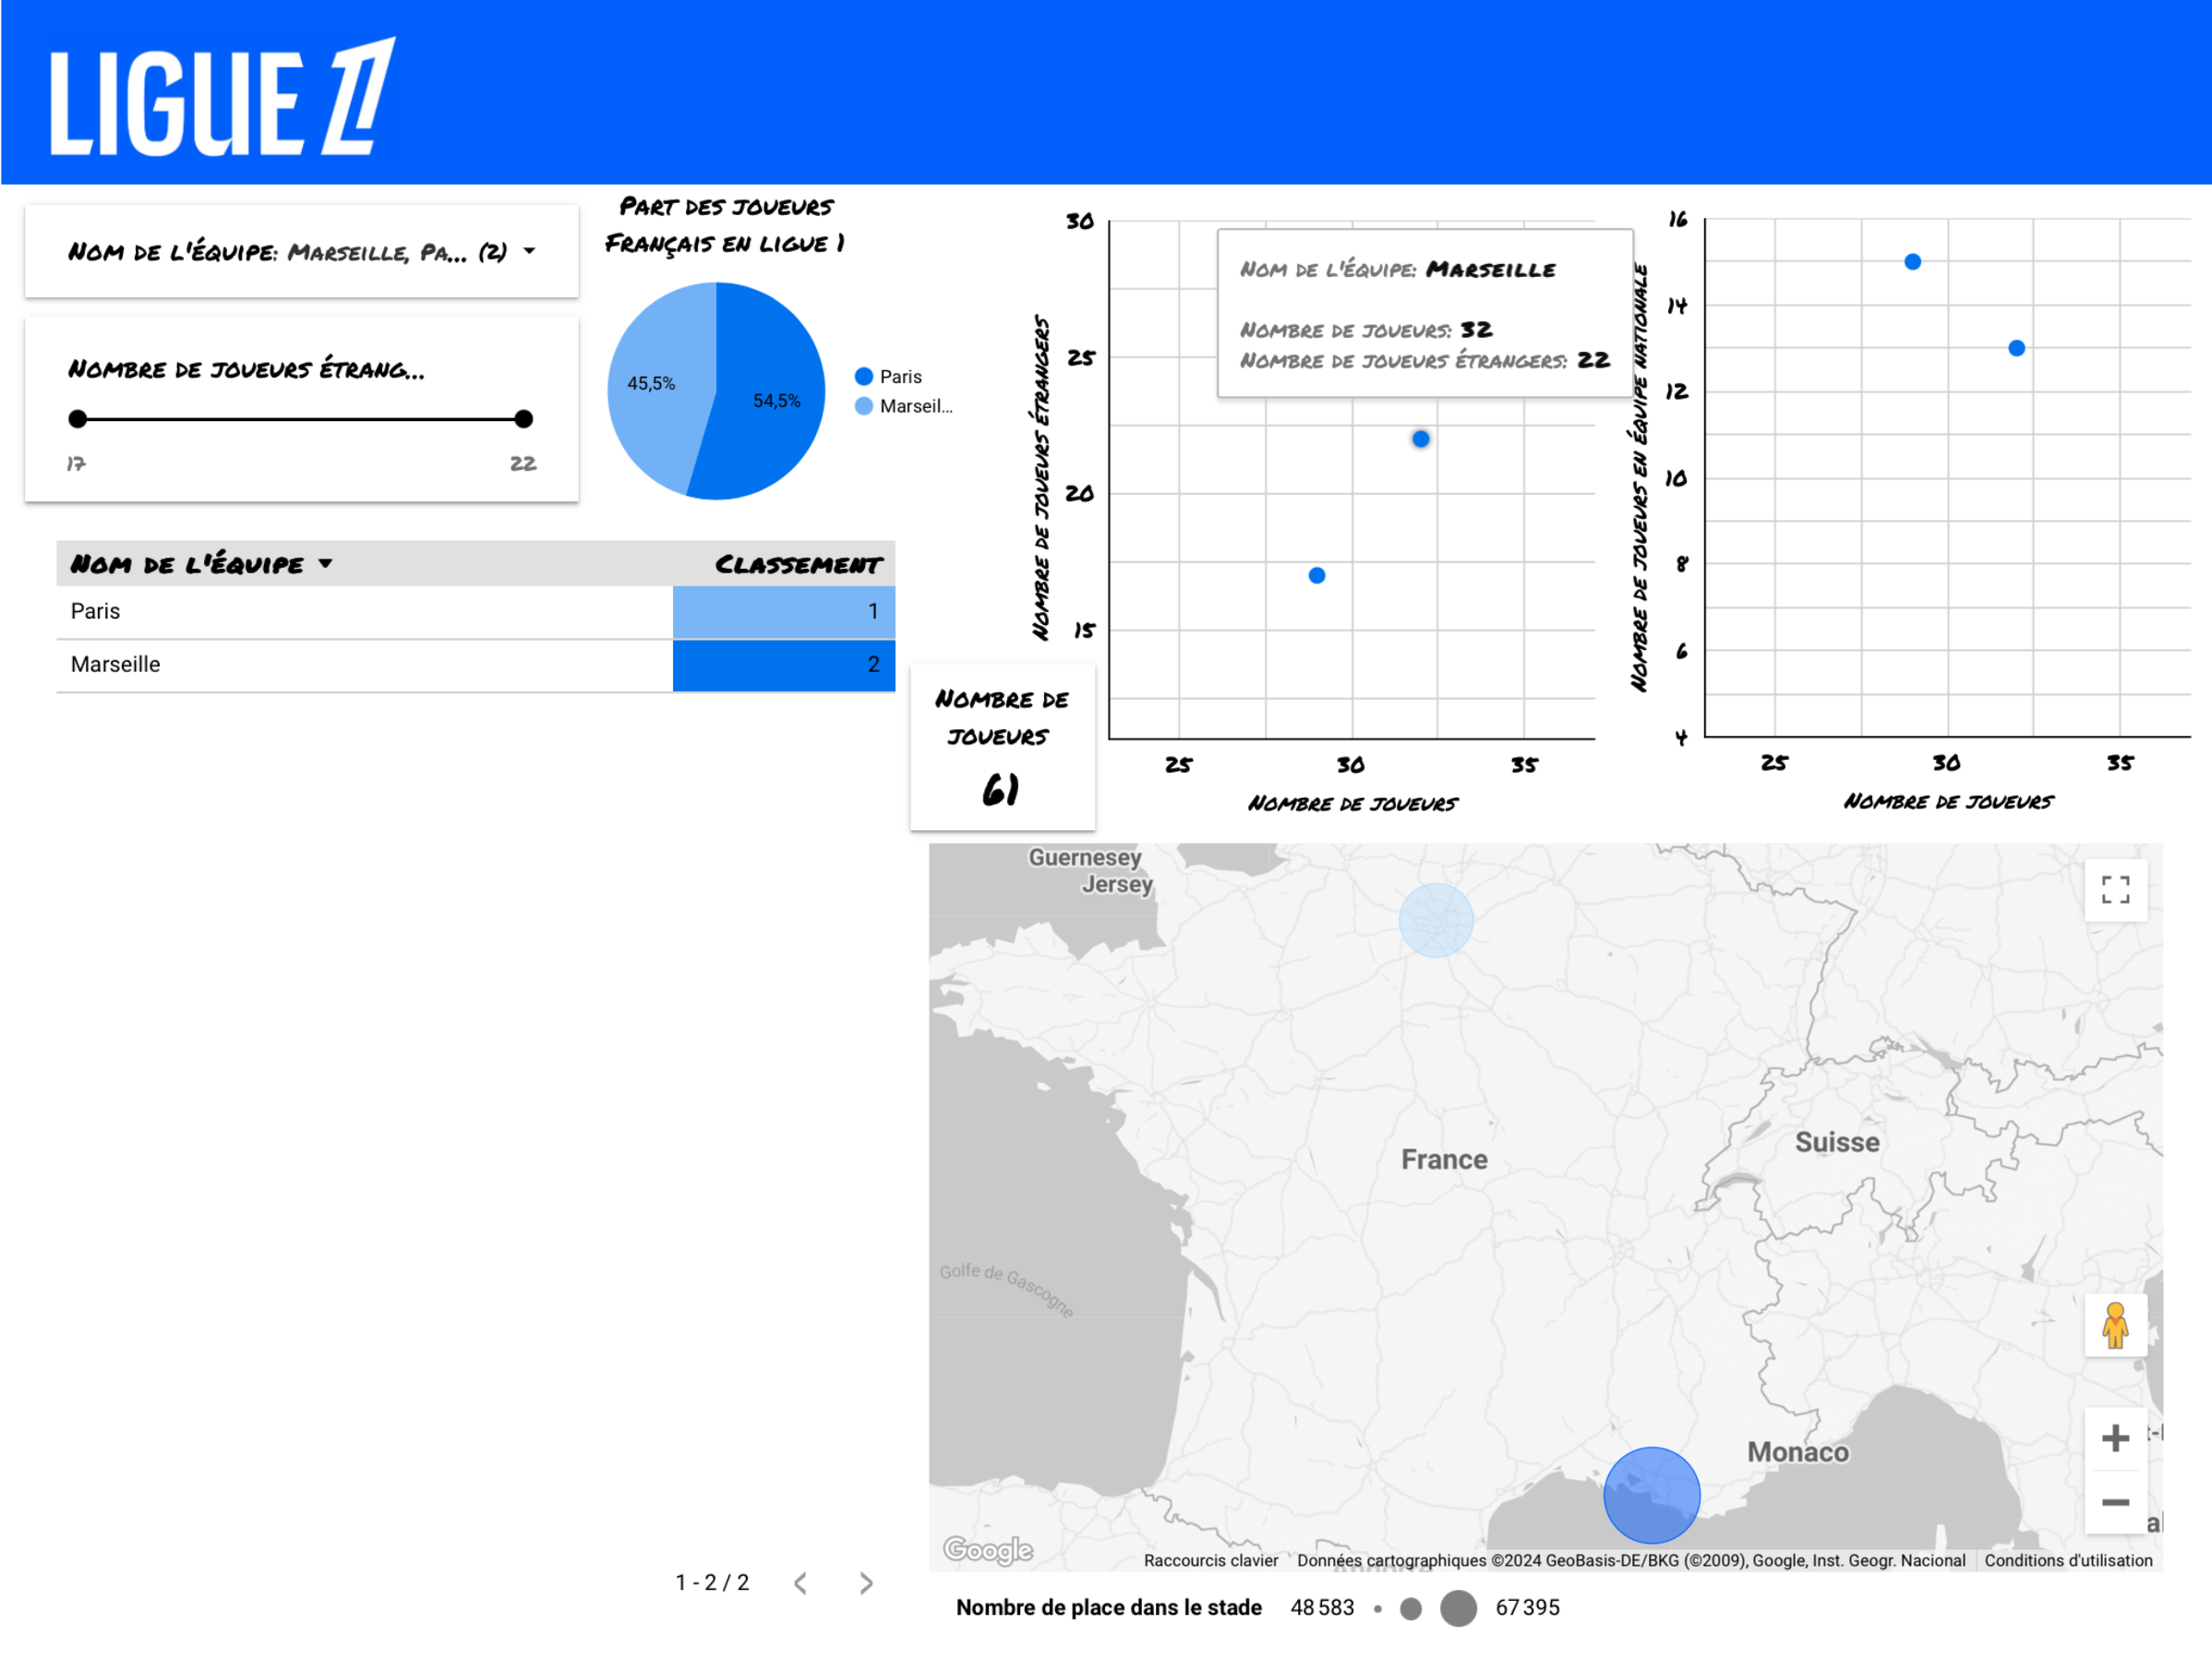
Task: Sort table by Classement column header
Action: (x=797, y=564)
